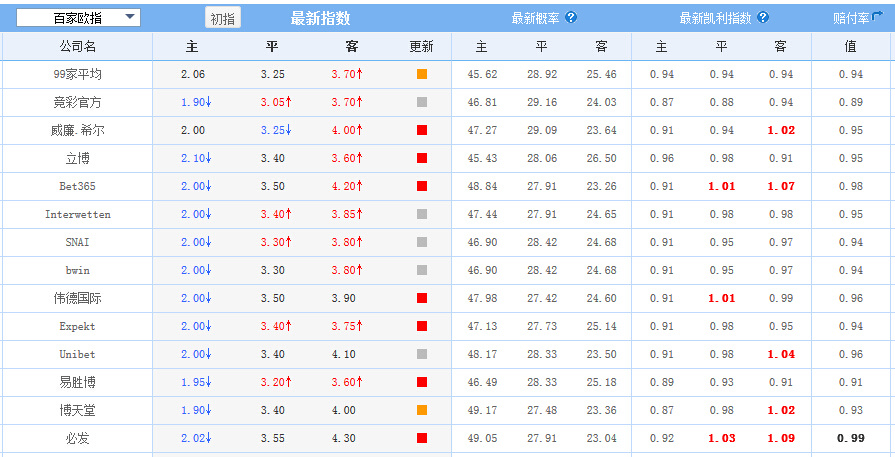Click away odds 4.30 for 必发
The image size is (895, 457).
(344, 438)
